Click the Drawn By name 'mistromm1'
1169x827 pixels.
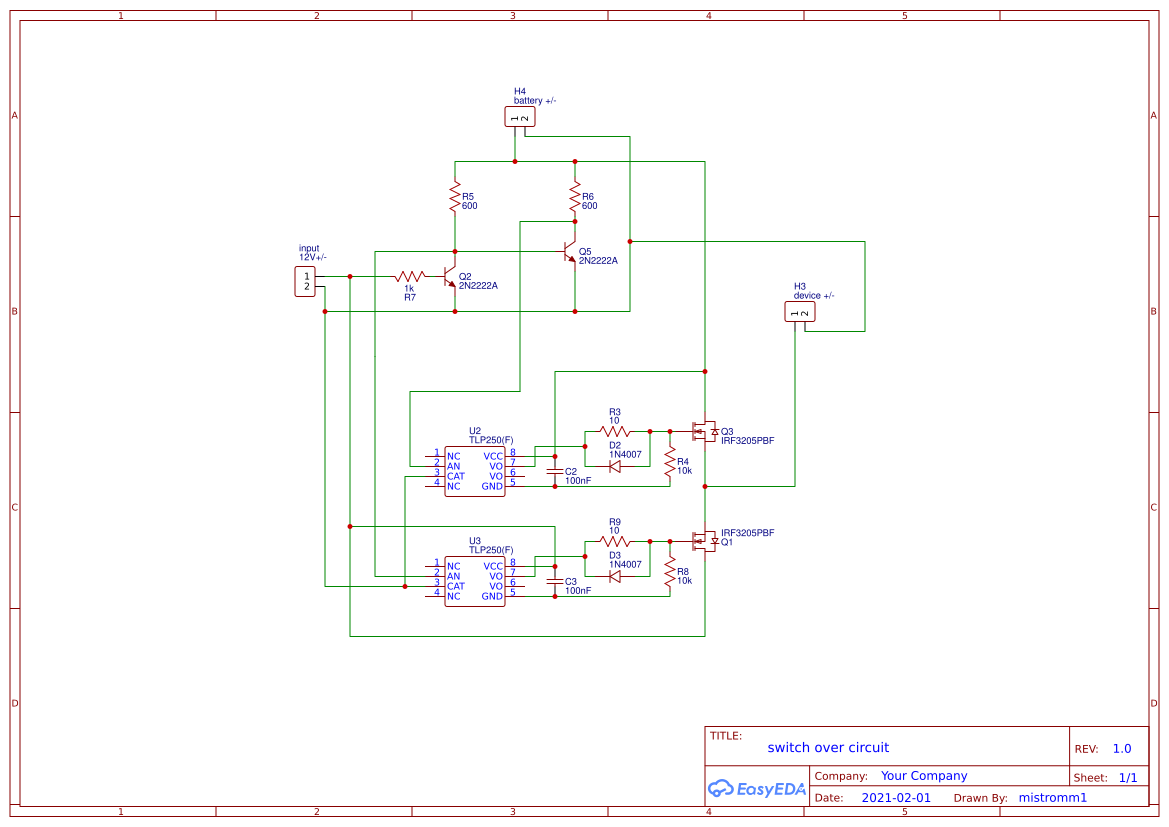[1052, 797]
